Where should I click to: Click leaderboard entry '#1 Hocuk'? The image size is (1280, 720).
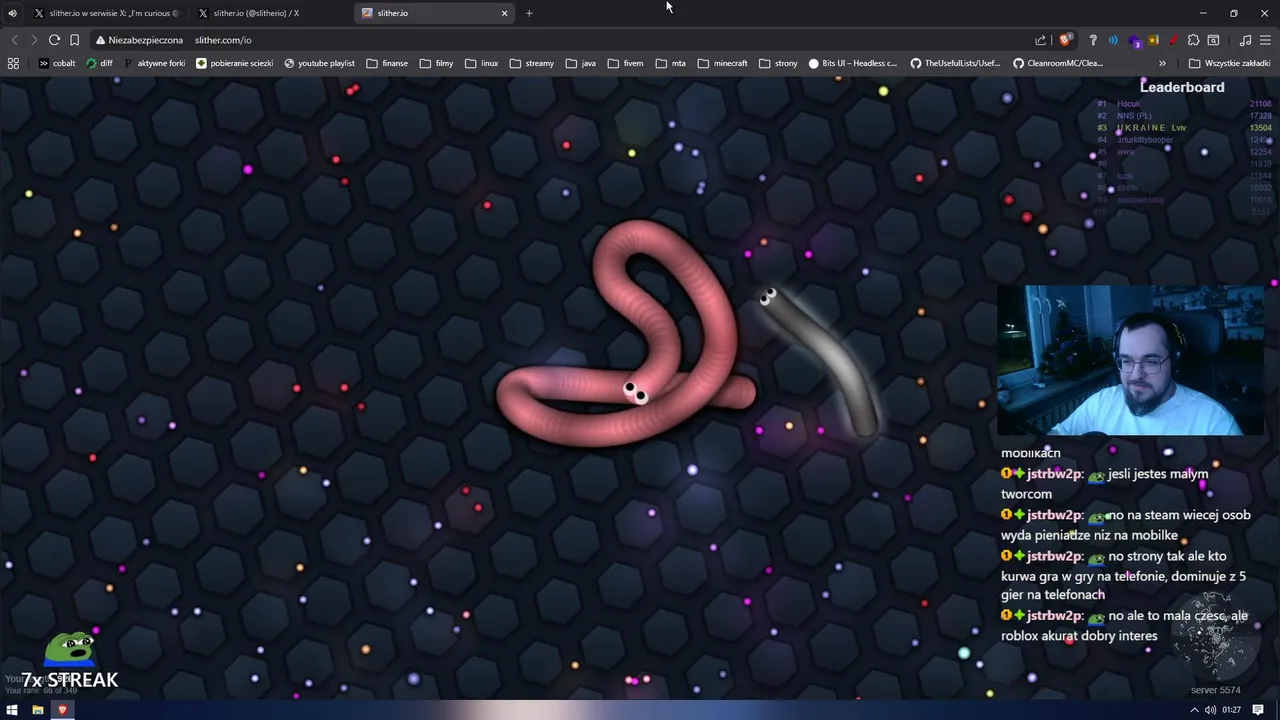[x=1184, y=104]
